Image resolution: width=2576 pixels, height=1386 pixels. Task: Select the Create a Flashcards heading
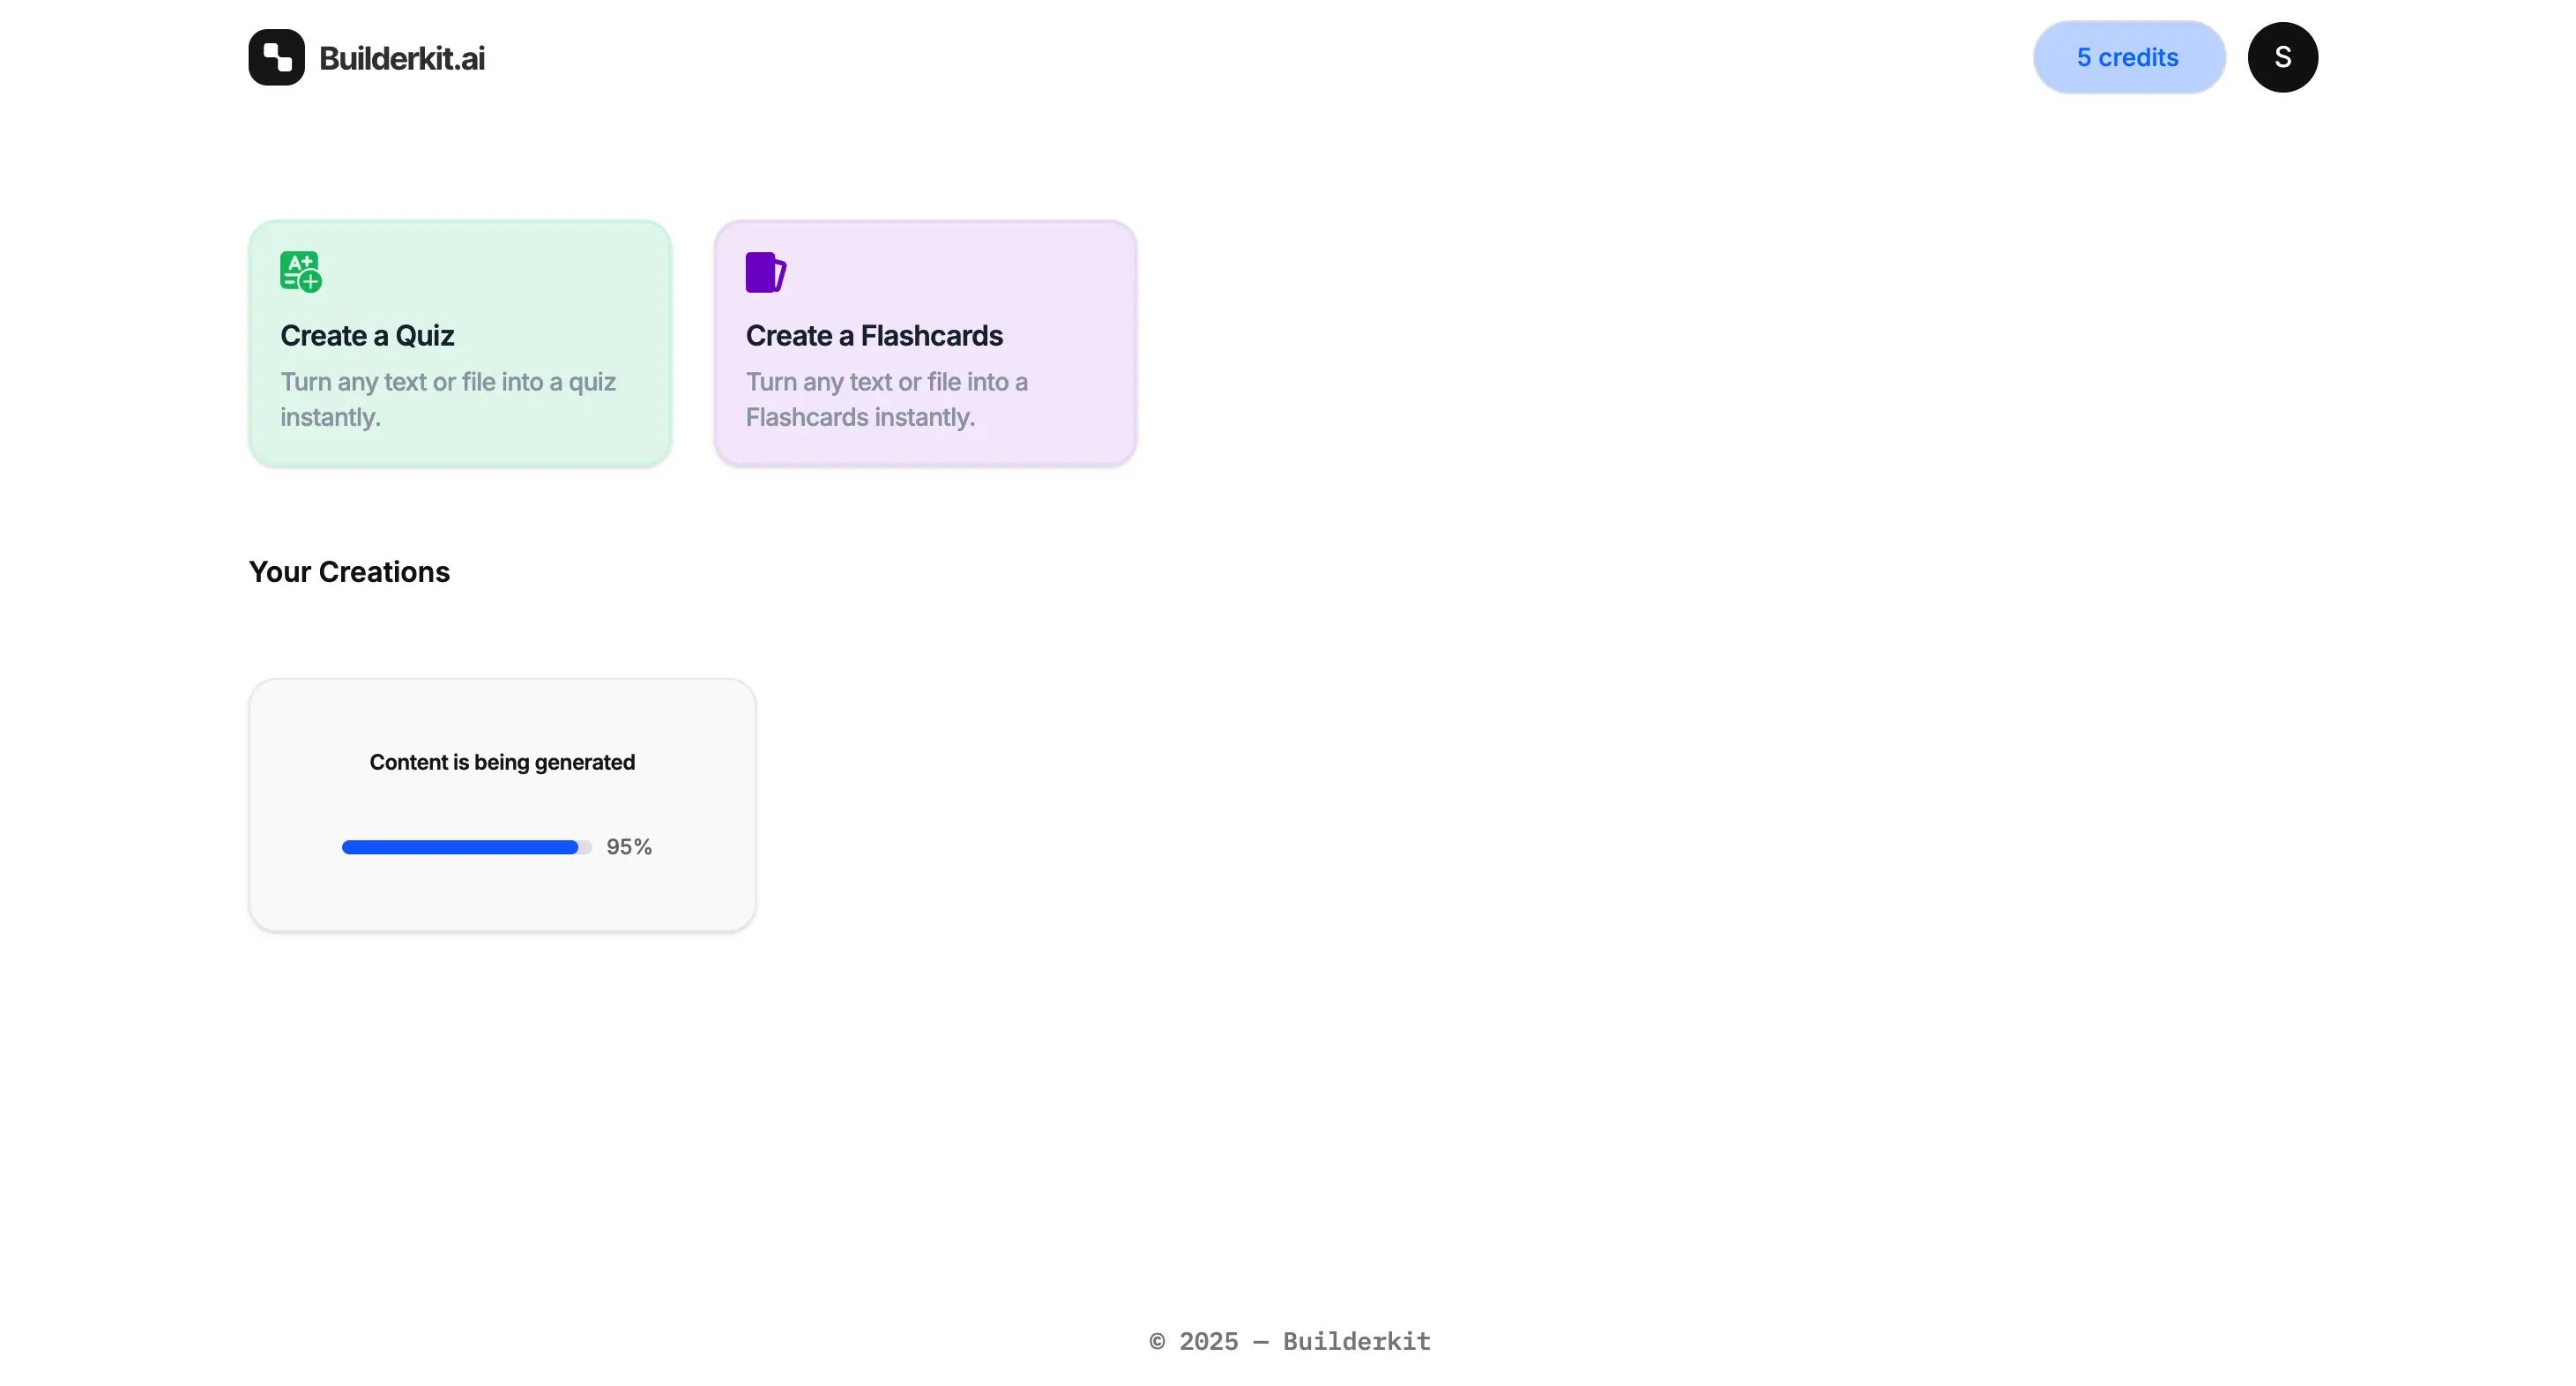[x=874, y=335]
